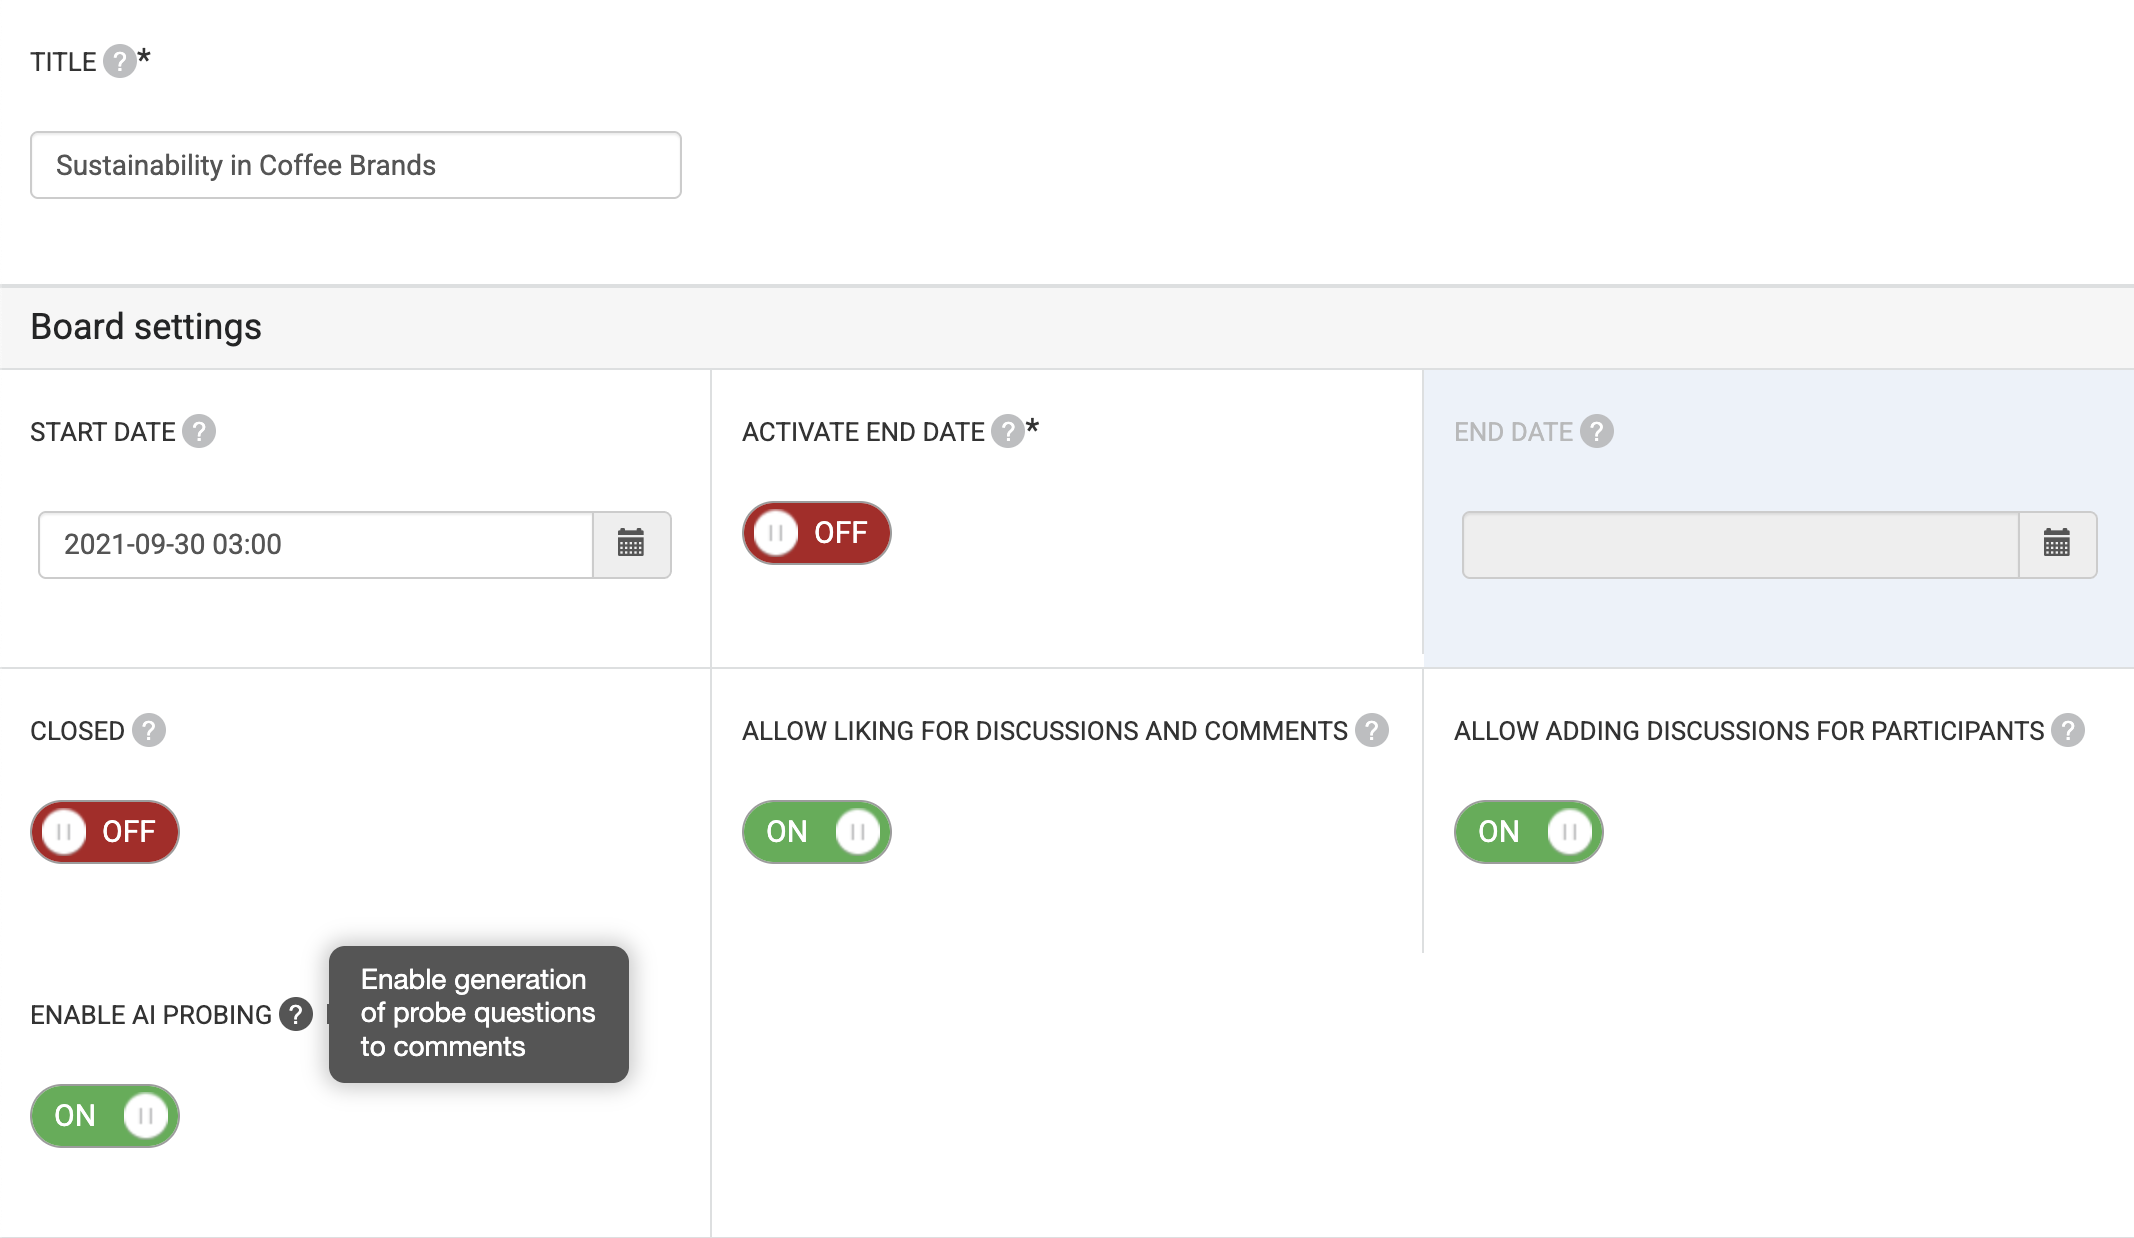
Task: Click the Title text field
Action: (x=355, y=166)
